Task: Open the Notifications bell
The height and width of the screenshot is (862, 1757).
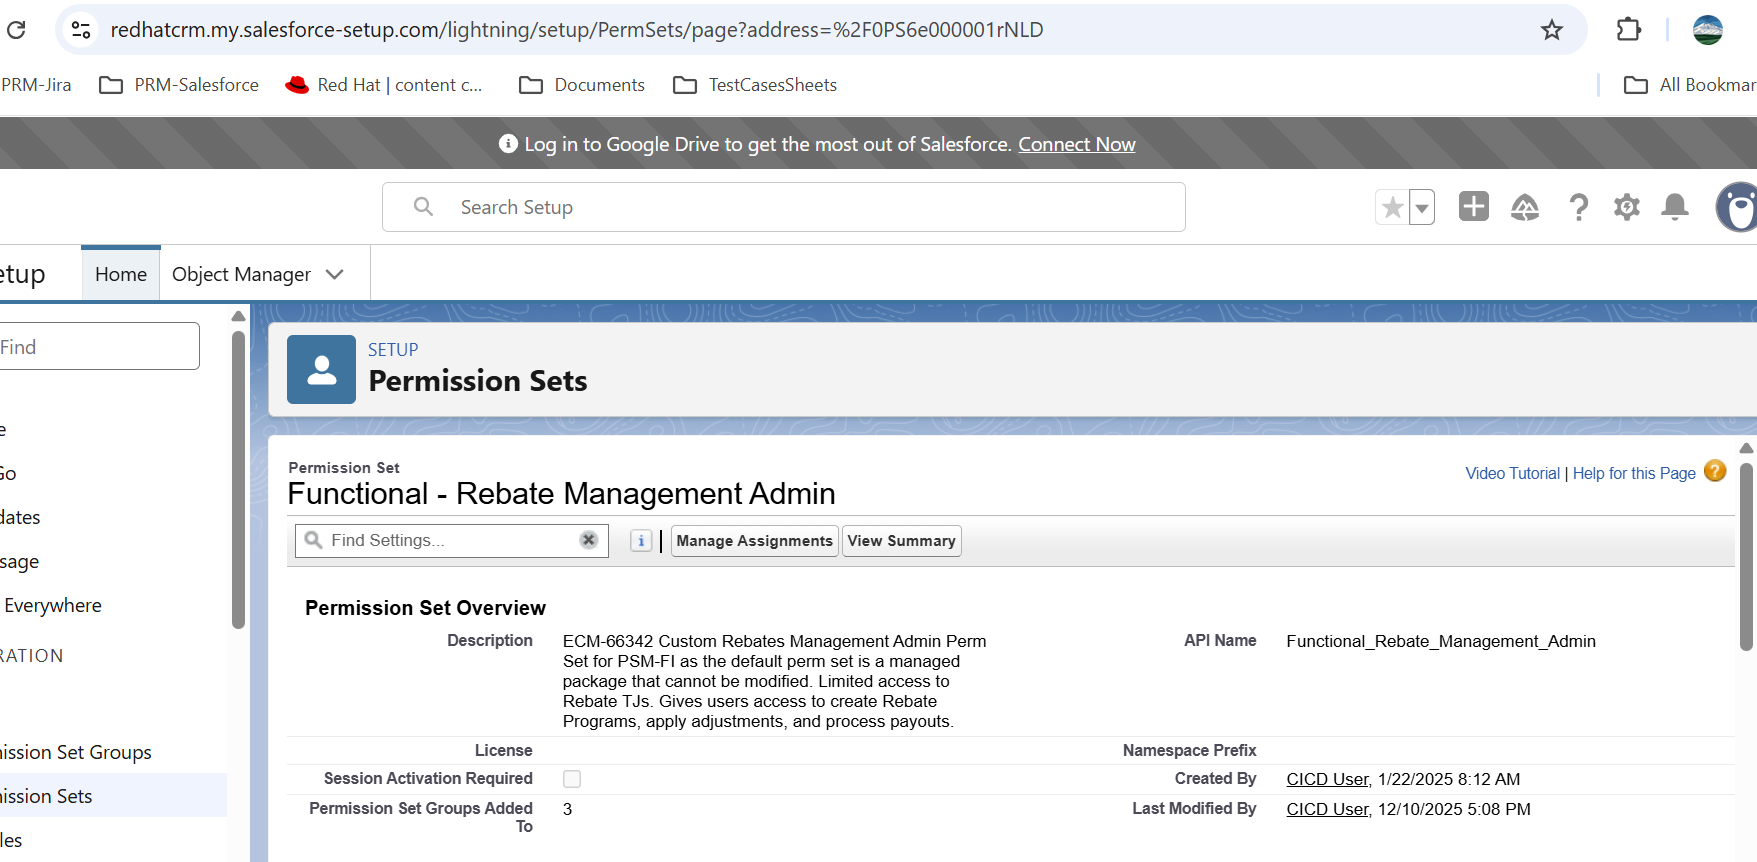Action: 1675,207
